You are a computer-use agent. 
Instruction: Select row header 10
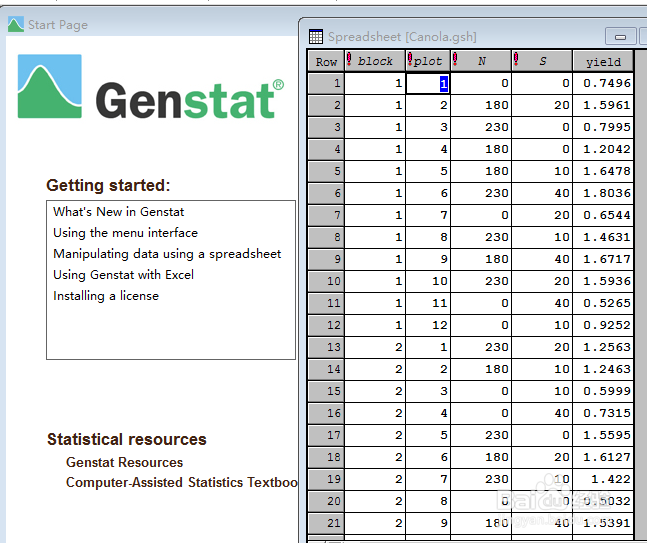click(326, 281)
